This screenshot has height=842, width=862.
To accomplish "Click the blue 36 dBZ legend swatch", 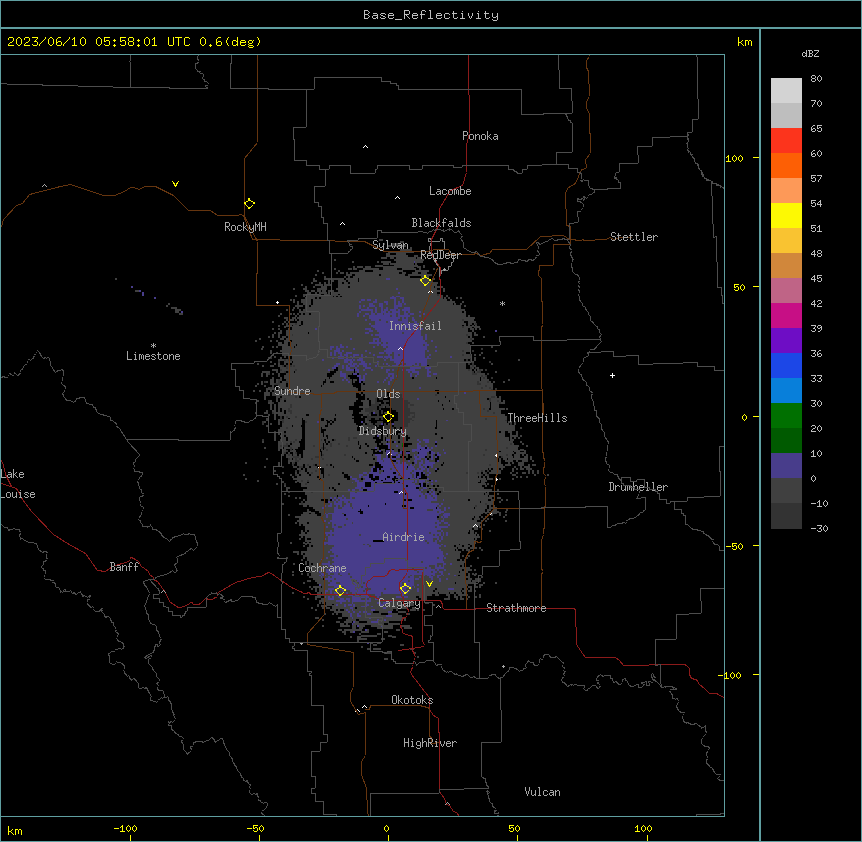I will (x=787, y=365).
